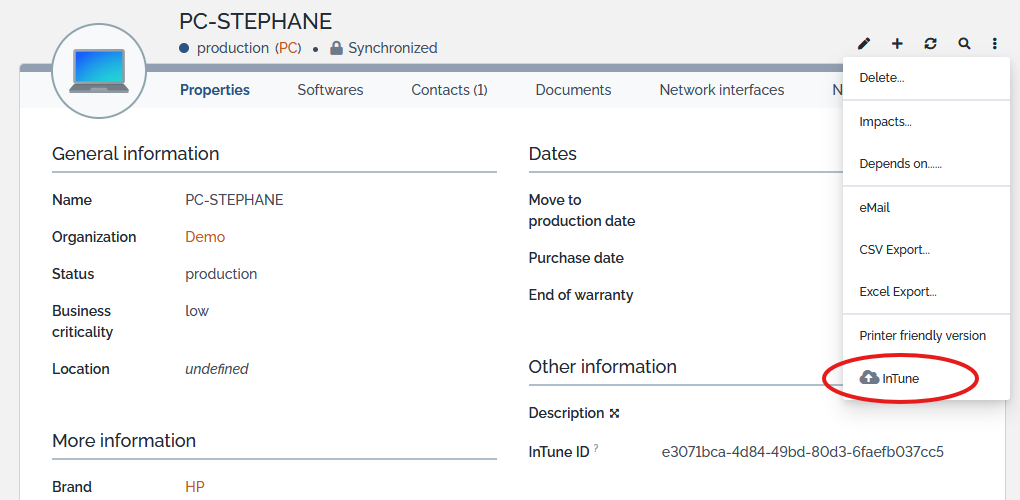Choose eMail in the actions menu
This screenshot has width=1020, height=500.
coord(874,208)
